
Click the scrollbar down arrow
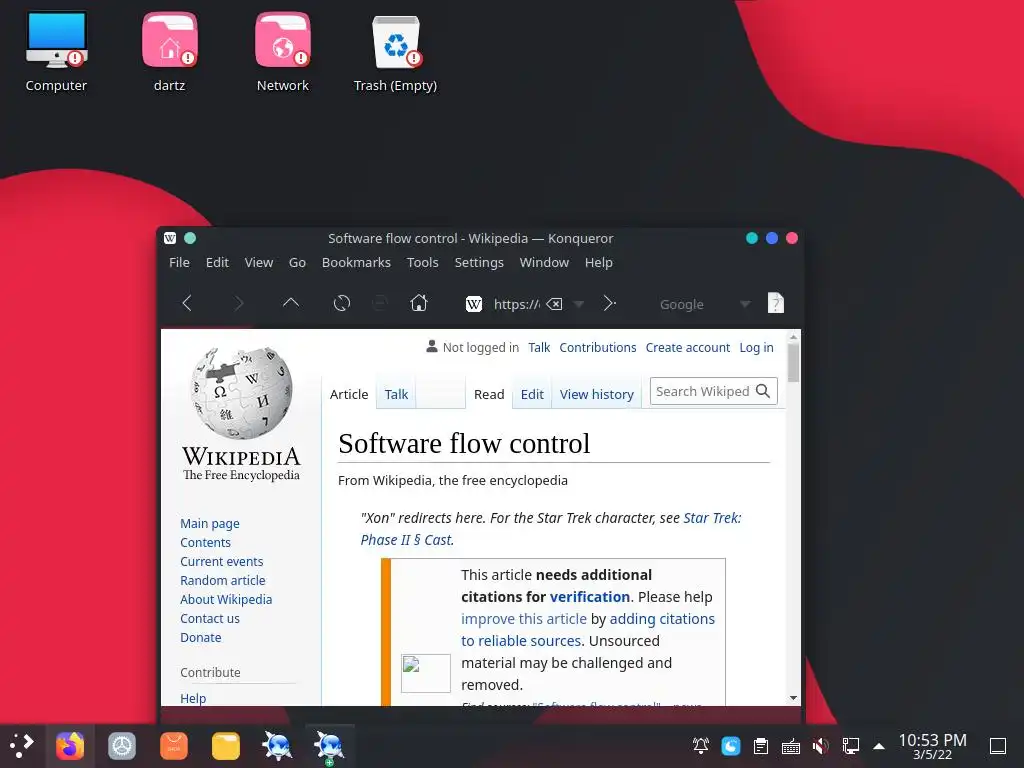coord(793,698)
